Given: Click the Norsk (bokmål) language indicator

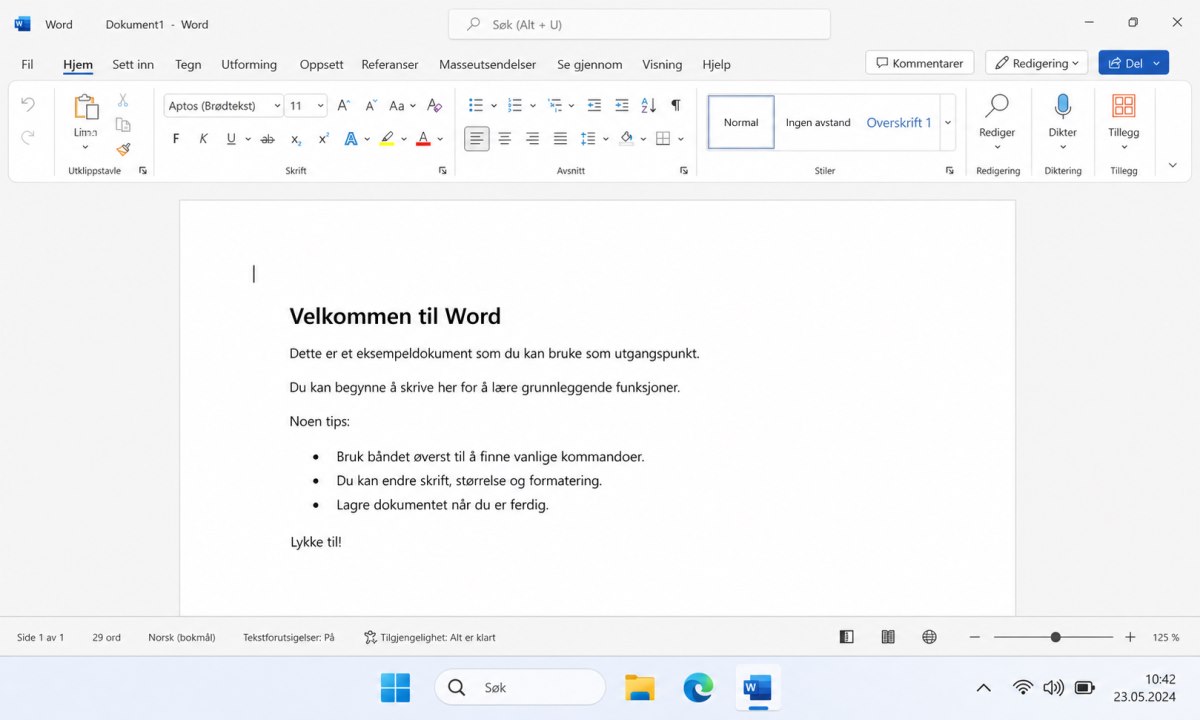Looking at the screenshot, I should (x=181, y=637).
